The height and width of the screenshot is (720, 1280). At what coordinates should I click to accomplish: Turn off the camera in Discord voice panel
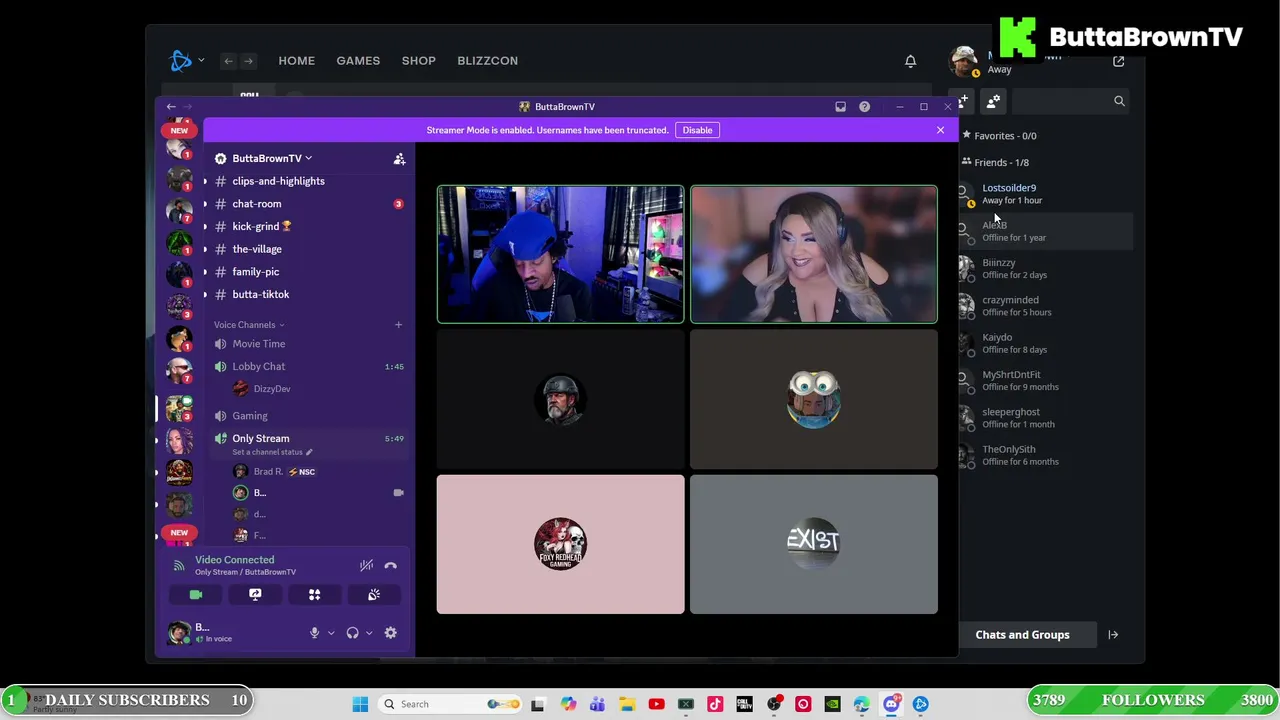click(196, 595)
